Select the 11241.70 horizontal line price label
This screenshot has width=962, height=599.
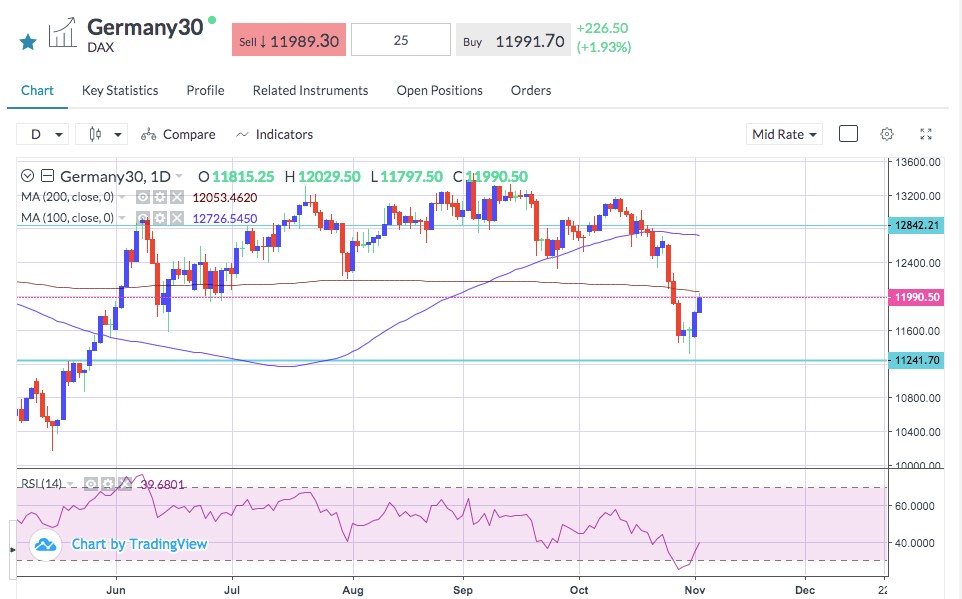(917, 360)
